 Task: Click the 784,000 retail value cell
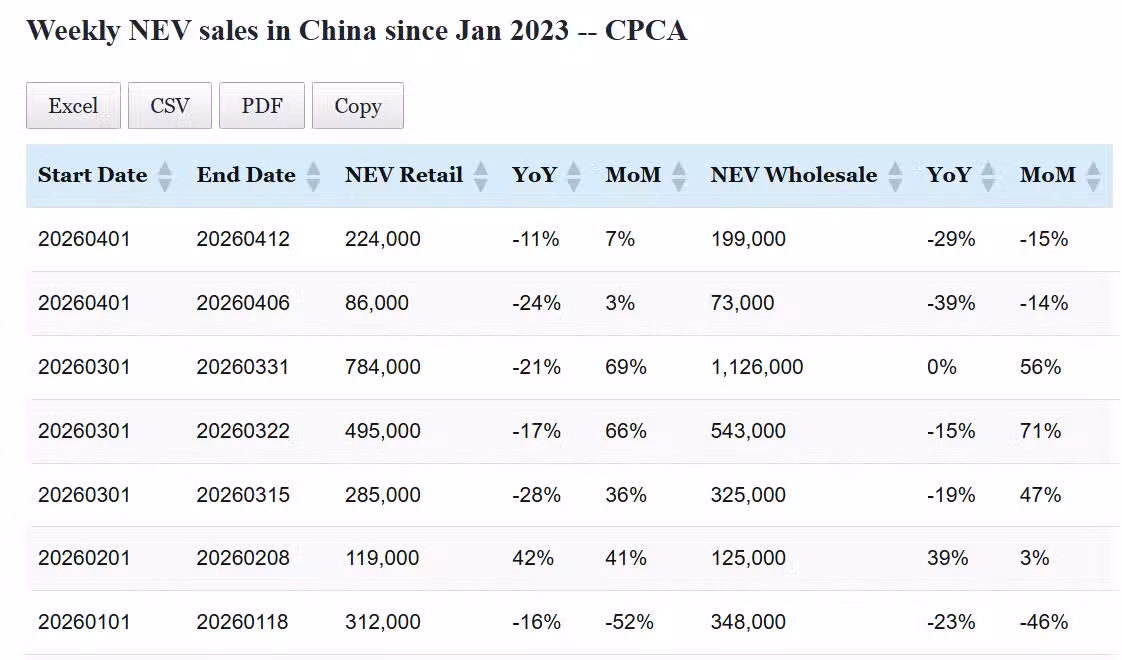(382, 367)
